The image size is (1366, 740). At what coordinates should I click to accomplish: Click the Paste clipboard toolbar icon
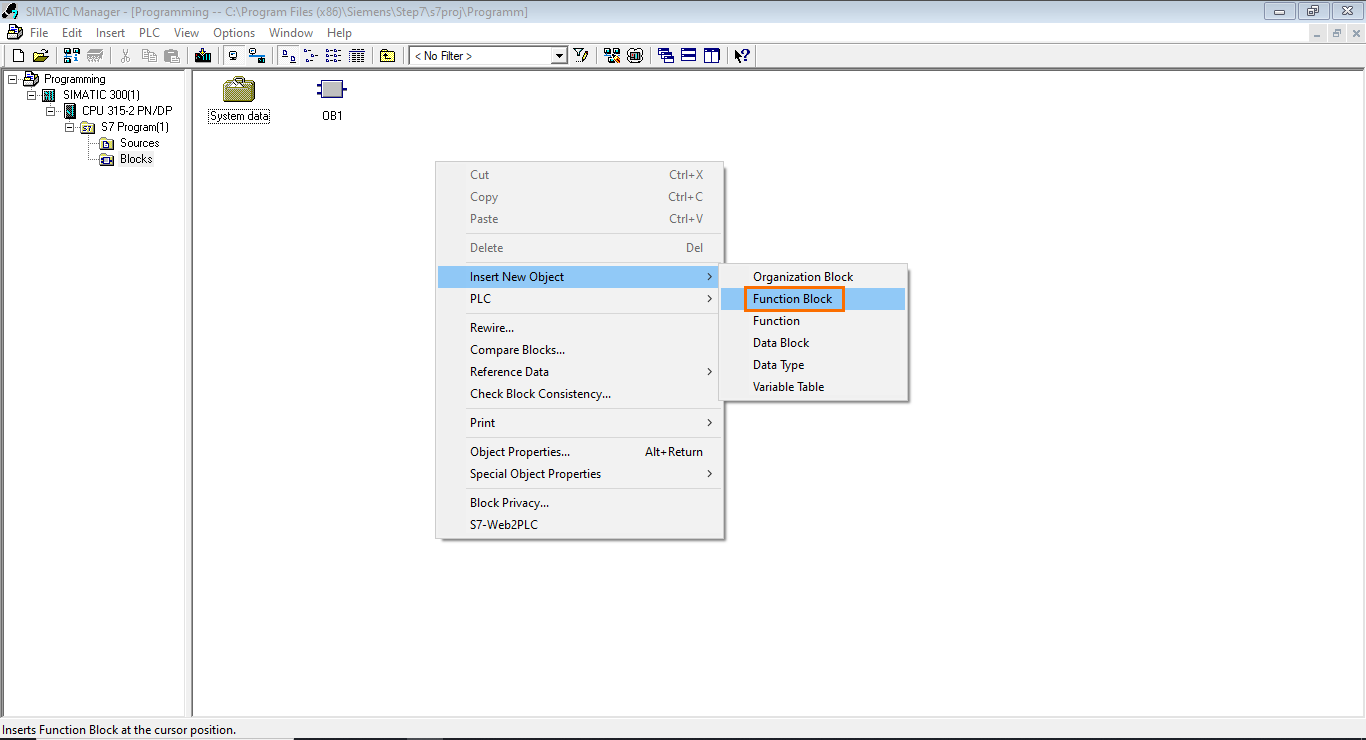172,56
